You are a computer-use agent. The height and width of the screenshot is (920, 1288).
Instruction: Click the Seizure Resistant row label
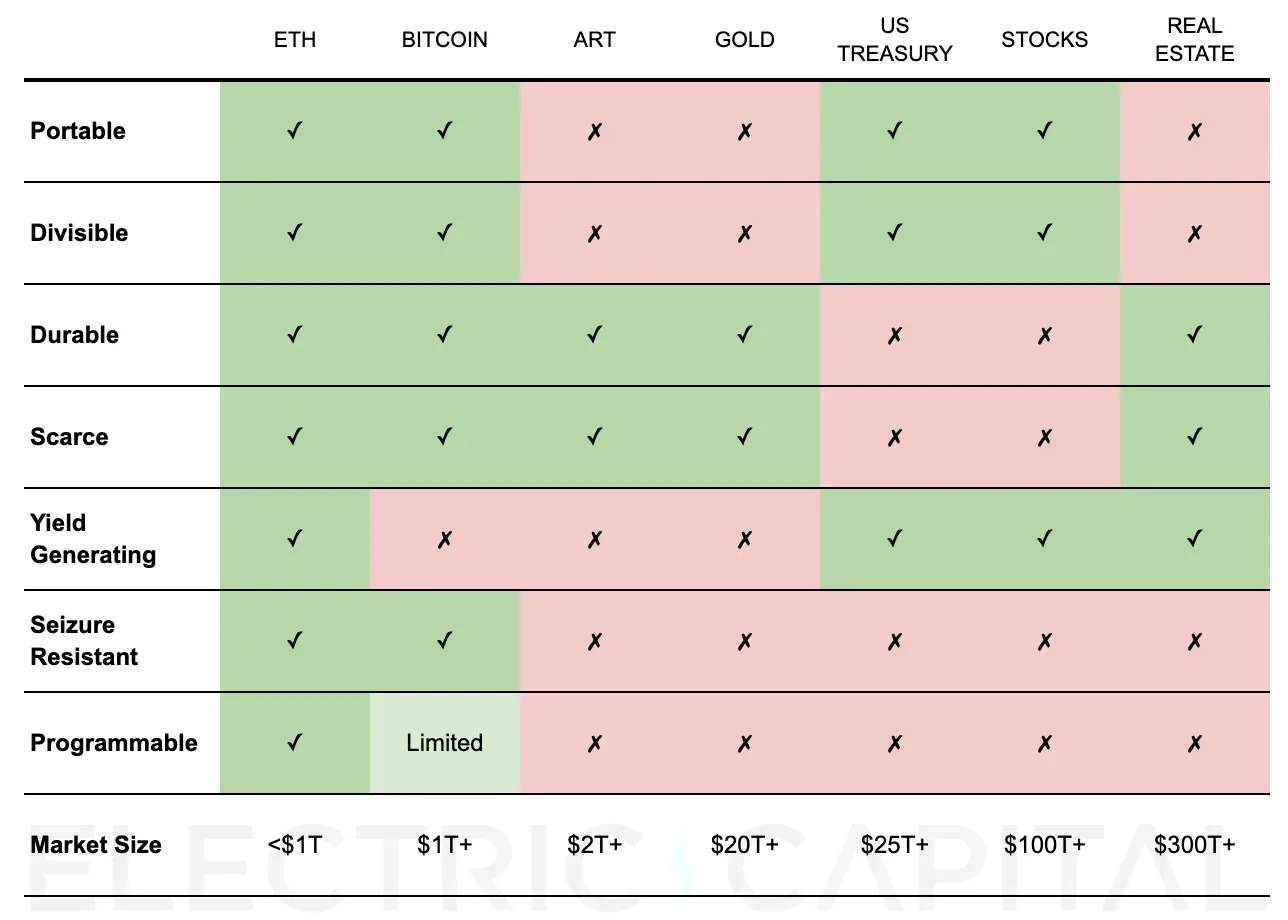coord(84,641)
